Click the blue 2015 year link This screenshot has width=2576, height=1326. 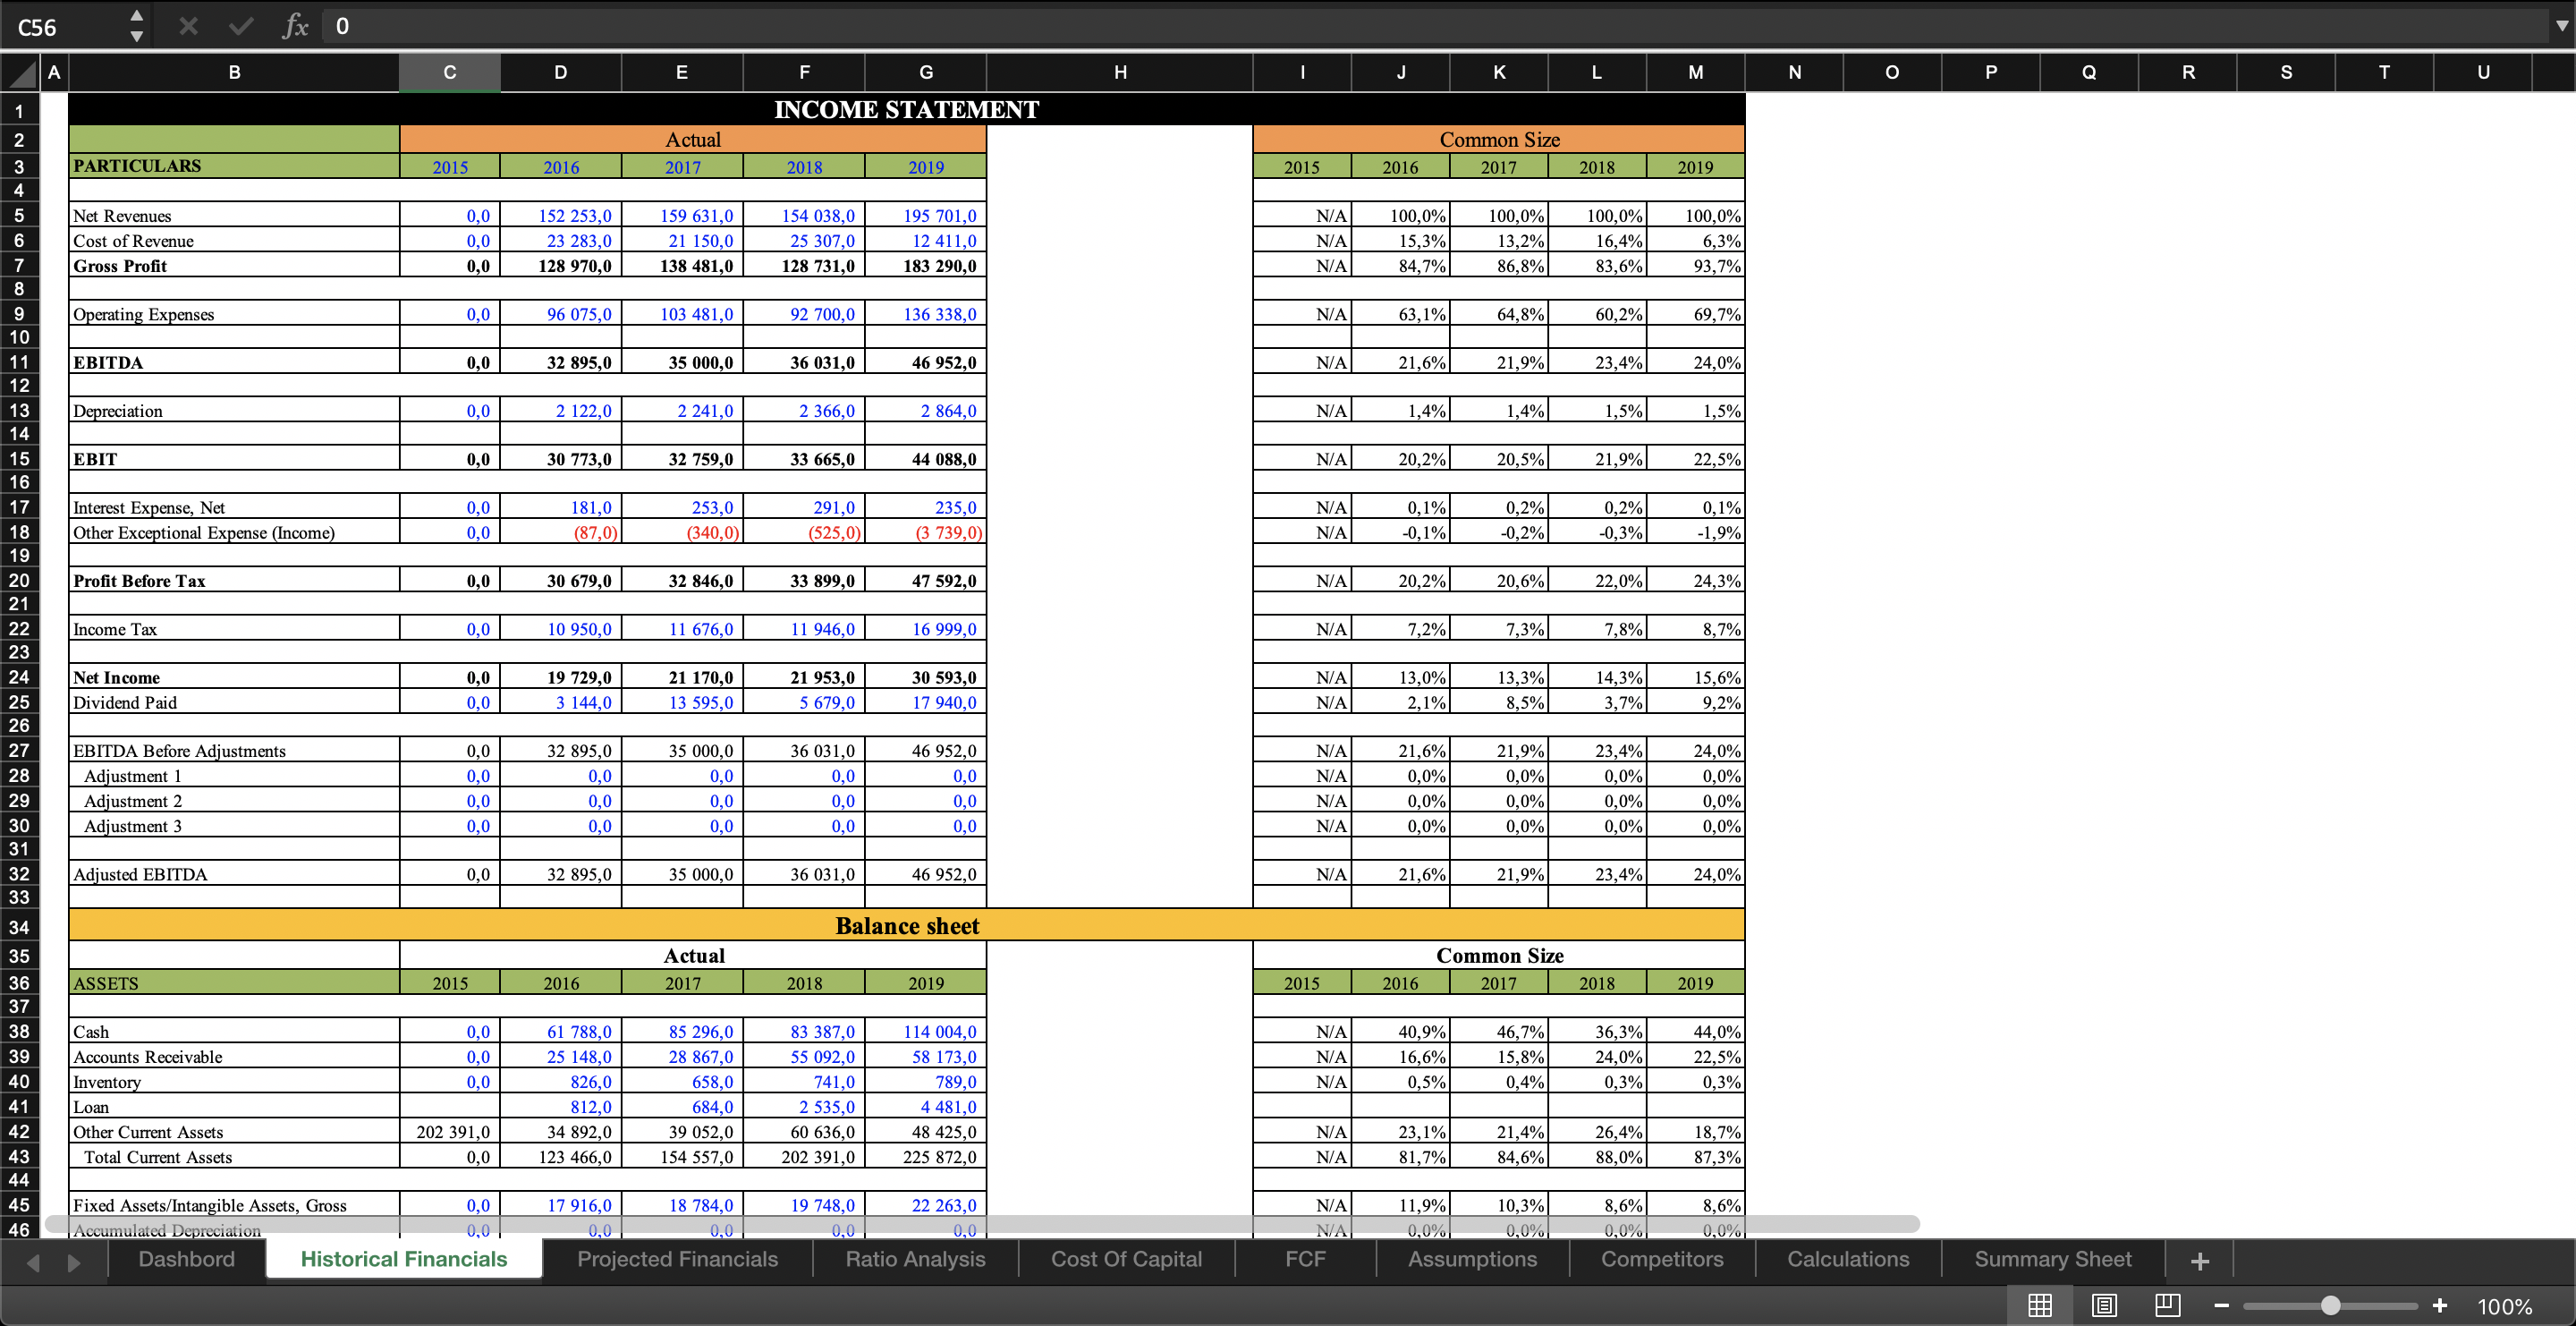(x=449, y=166)
